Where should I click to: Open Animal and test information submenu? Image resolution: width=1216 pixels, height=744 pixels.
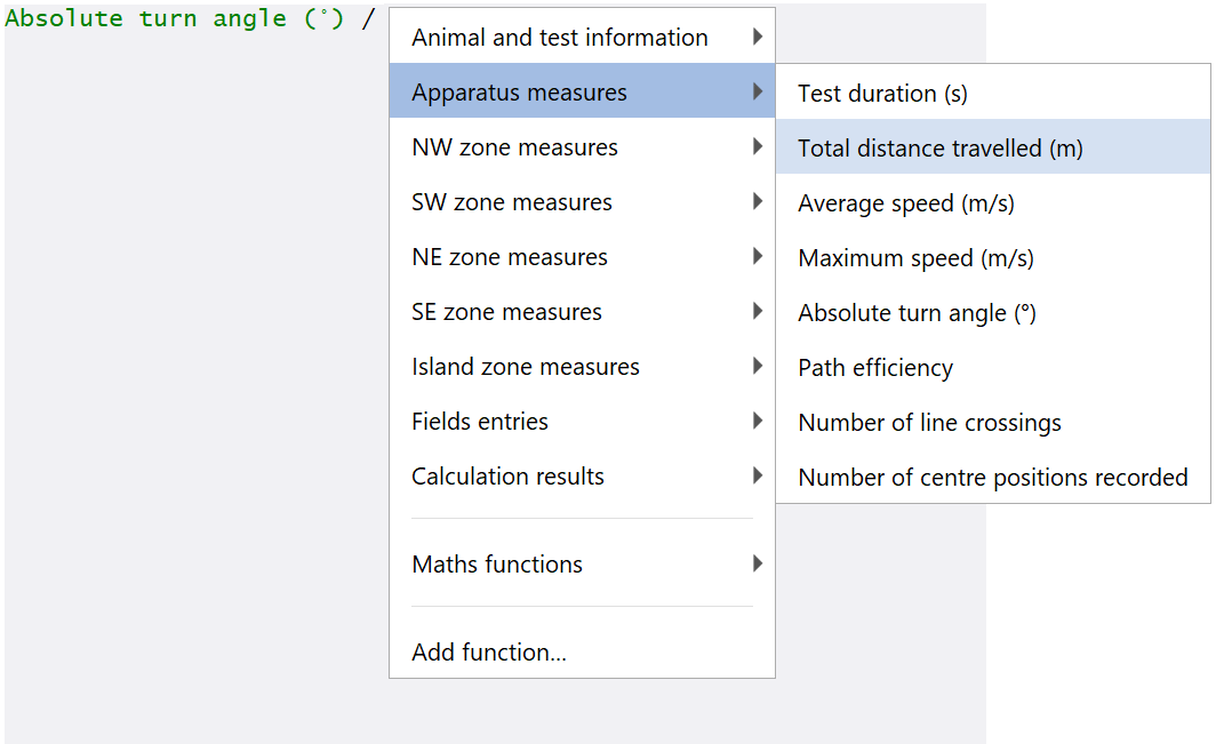point(582,38)
